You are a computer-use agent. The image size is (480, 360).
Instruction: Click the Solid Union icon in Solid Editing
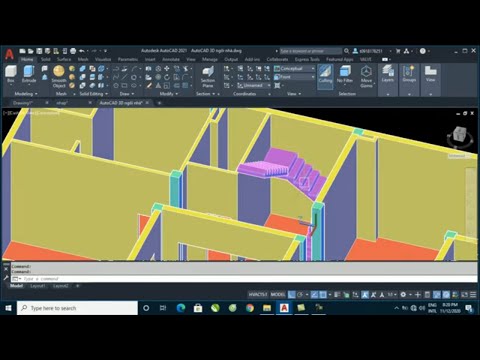(x=82, y=68)
